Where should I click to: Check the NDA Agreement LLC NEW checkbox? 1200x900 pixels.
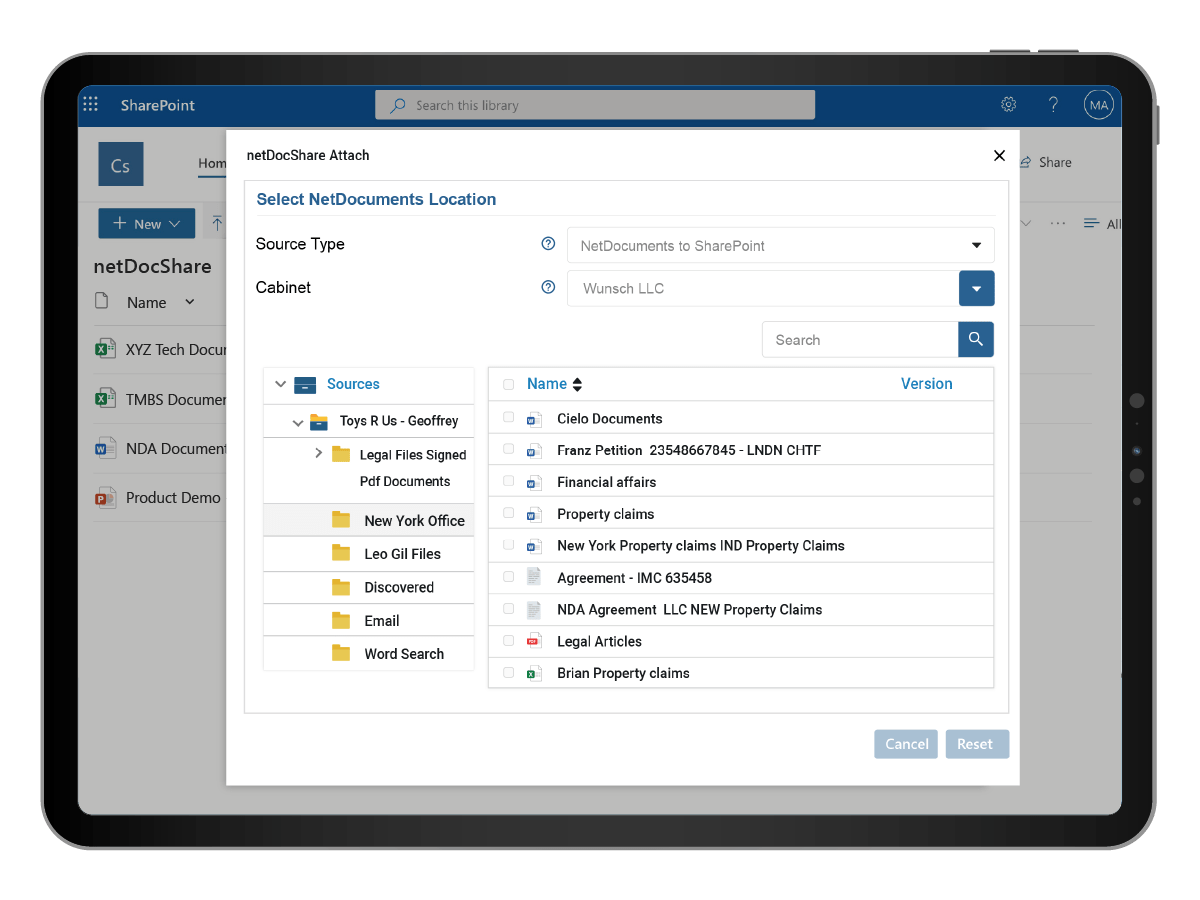click(508, 608)
